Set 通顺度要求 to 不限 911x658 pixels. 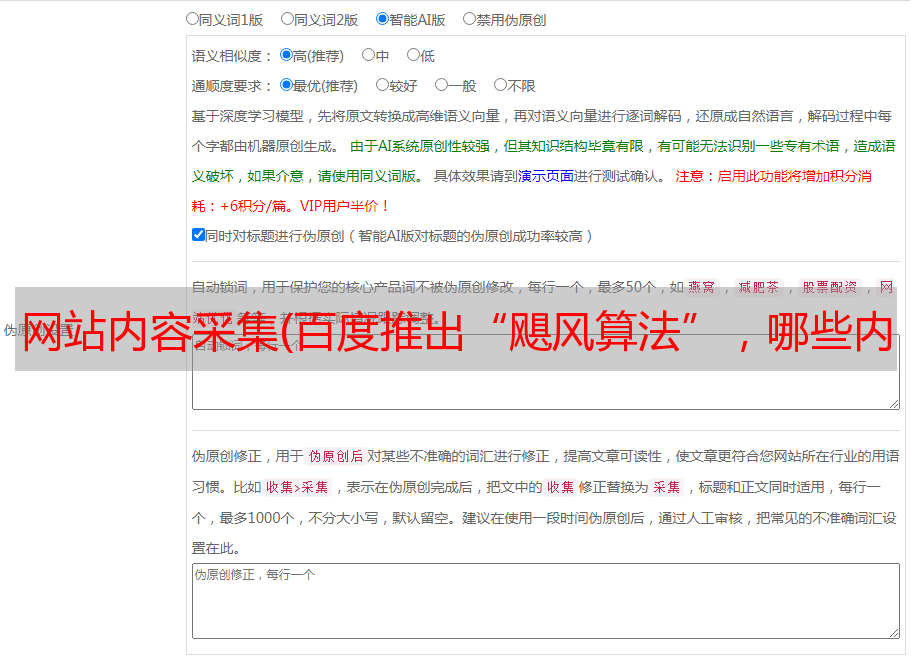500,85
